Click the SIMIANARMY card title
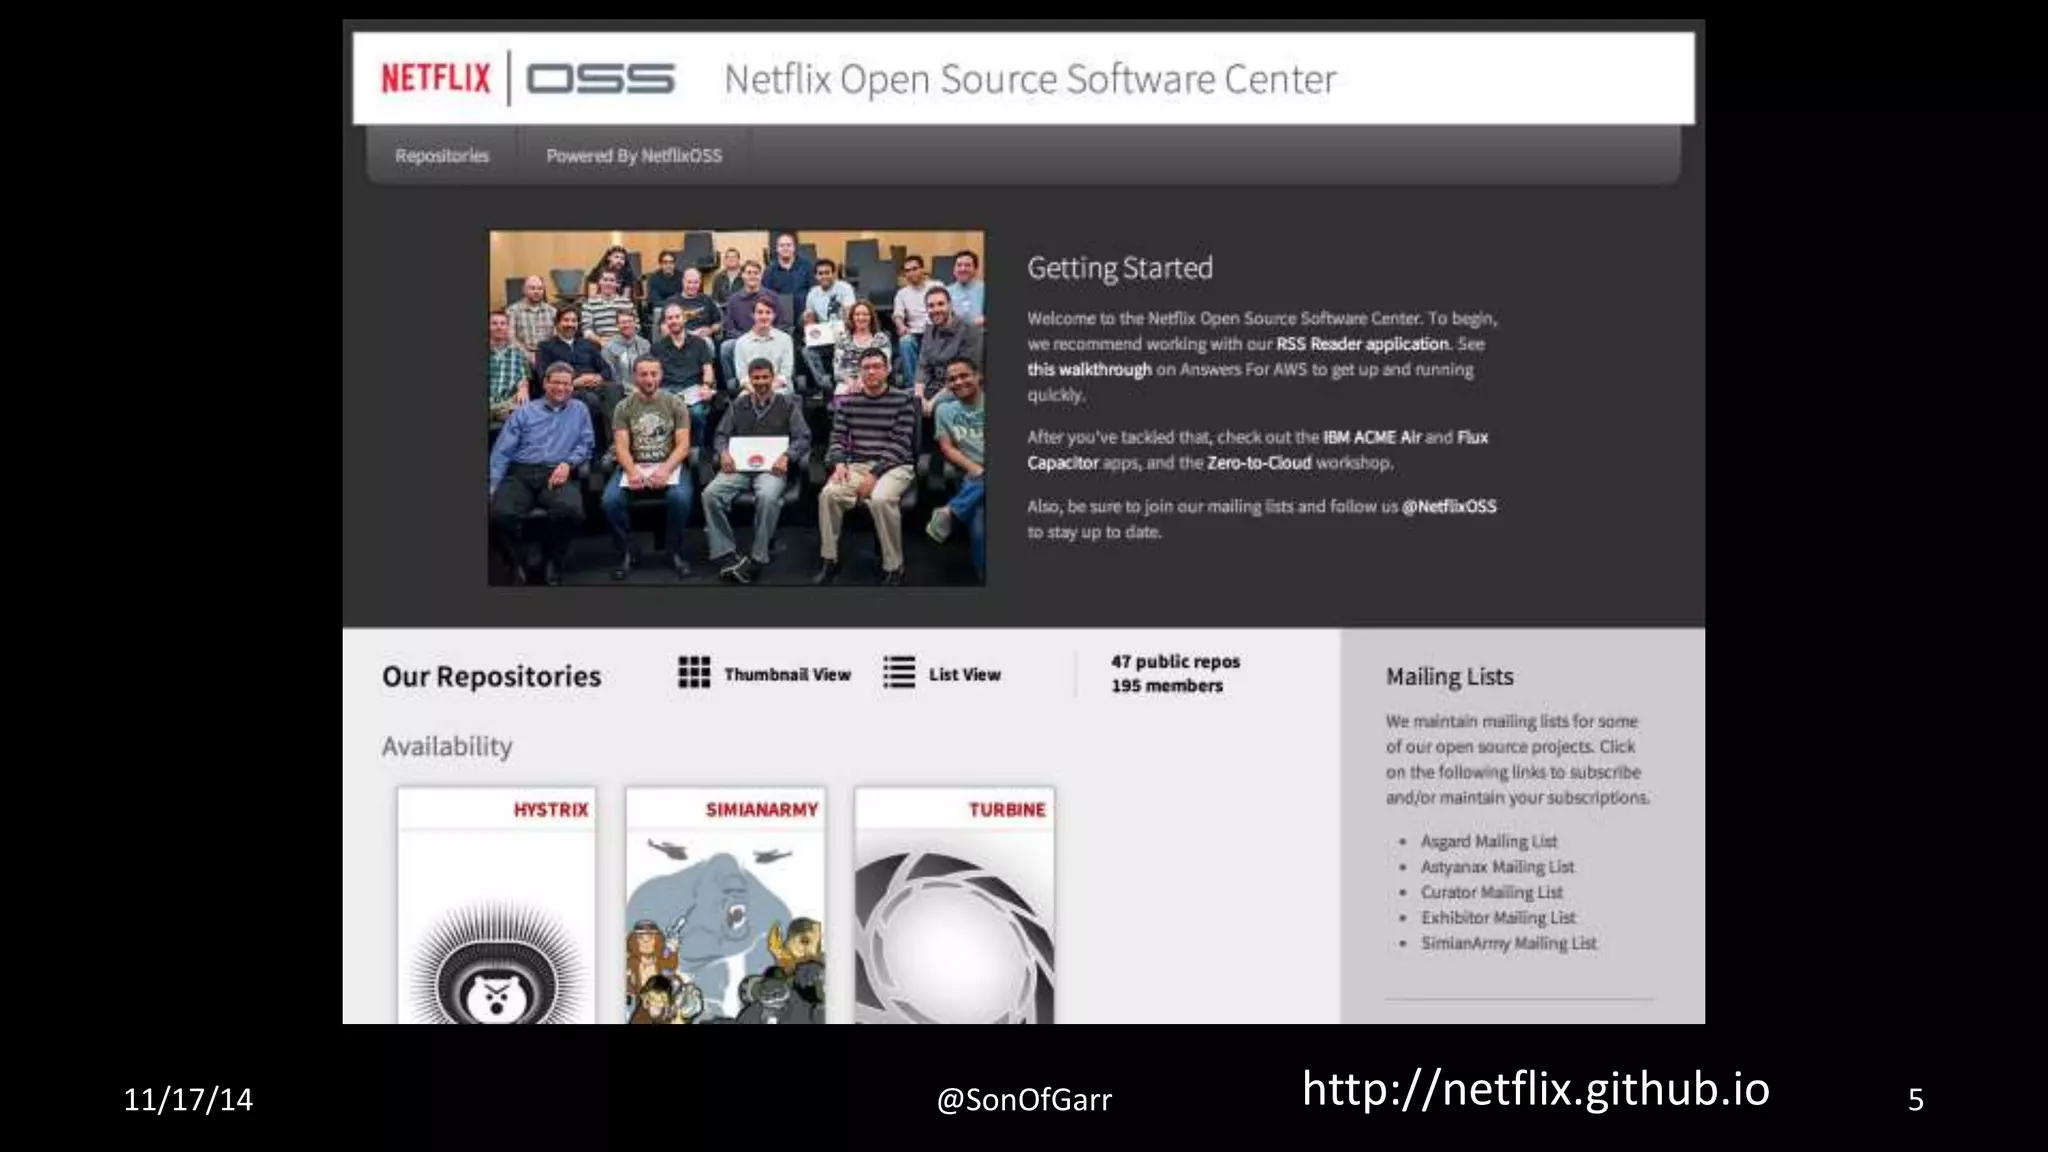 (x=762, y=810)
